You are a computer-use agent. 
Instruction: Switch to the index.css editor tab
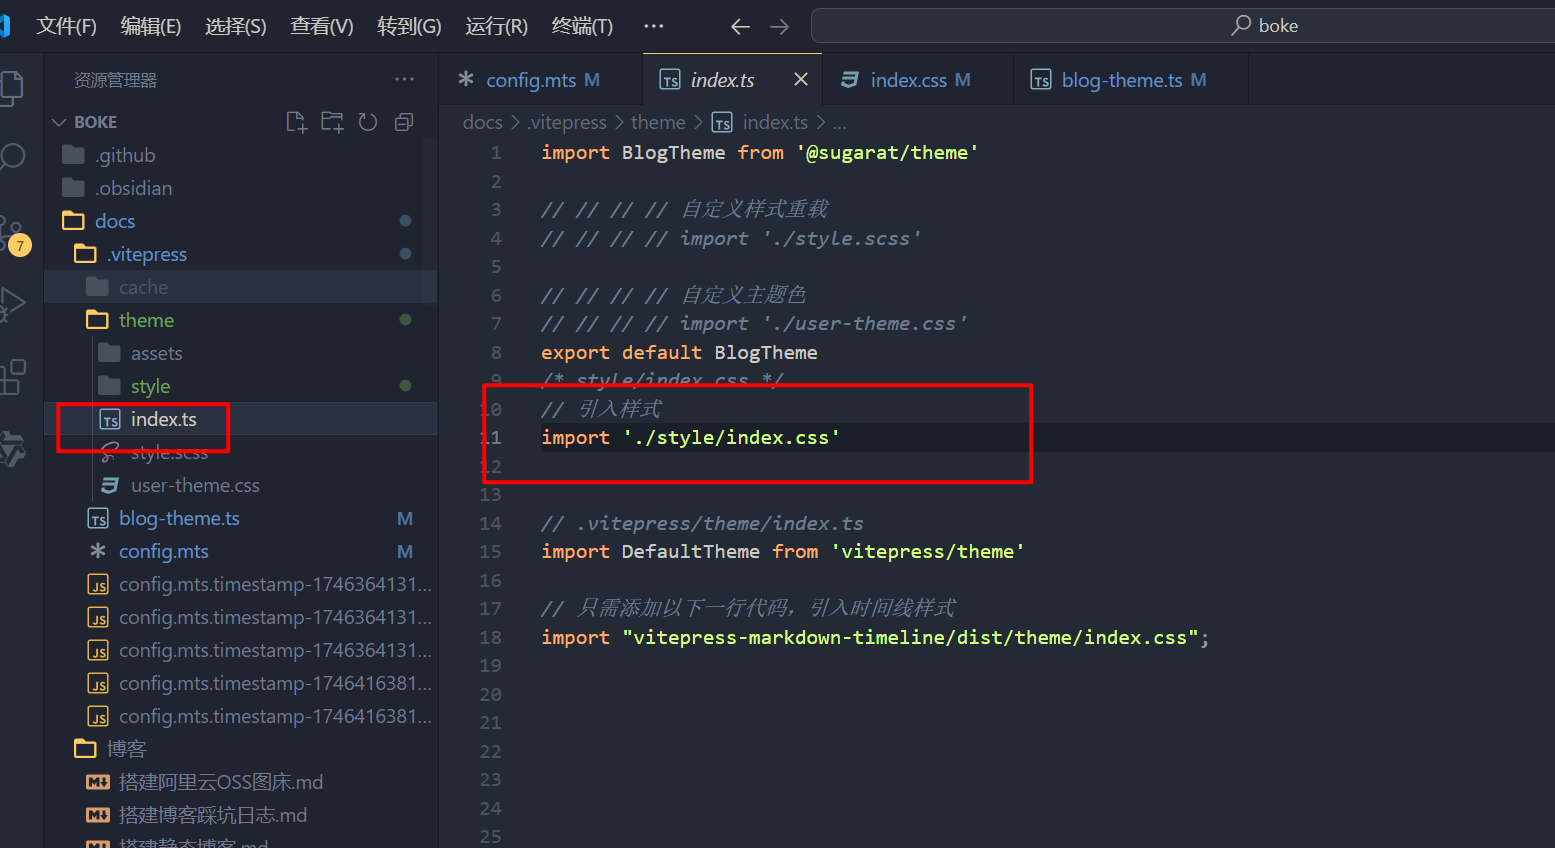coord(908,80)
